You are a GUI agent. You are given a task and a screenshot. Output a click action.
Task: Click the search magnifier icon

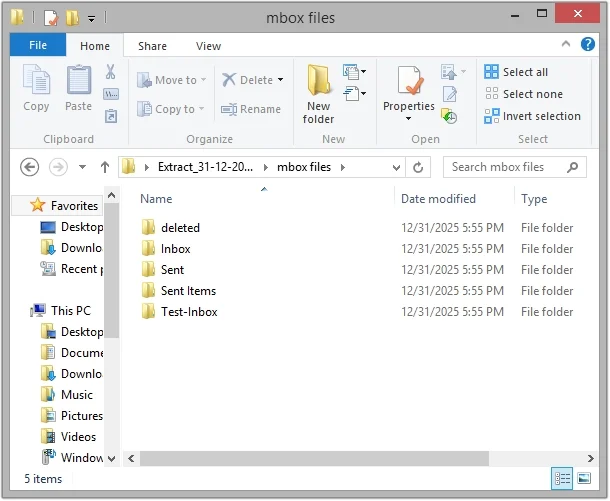point(572,167)
